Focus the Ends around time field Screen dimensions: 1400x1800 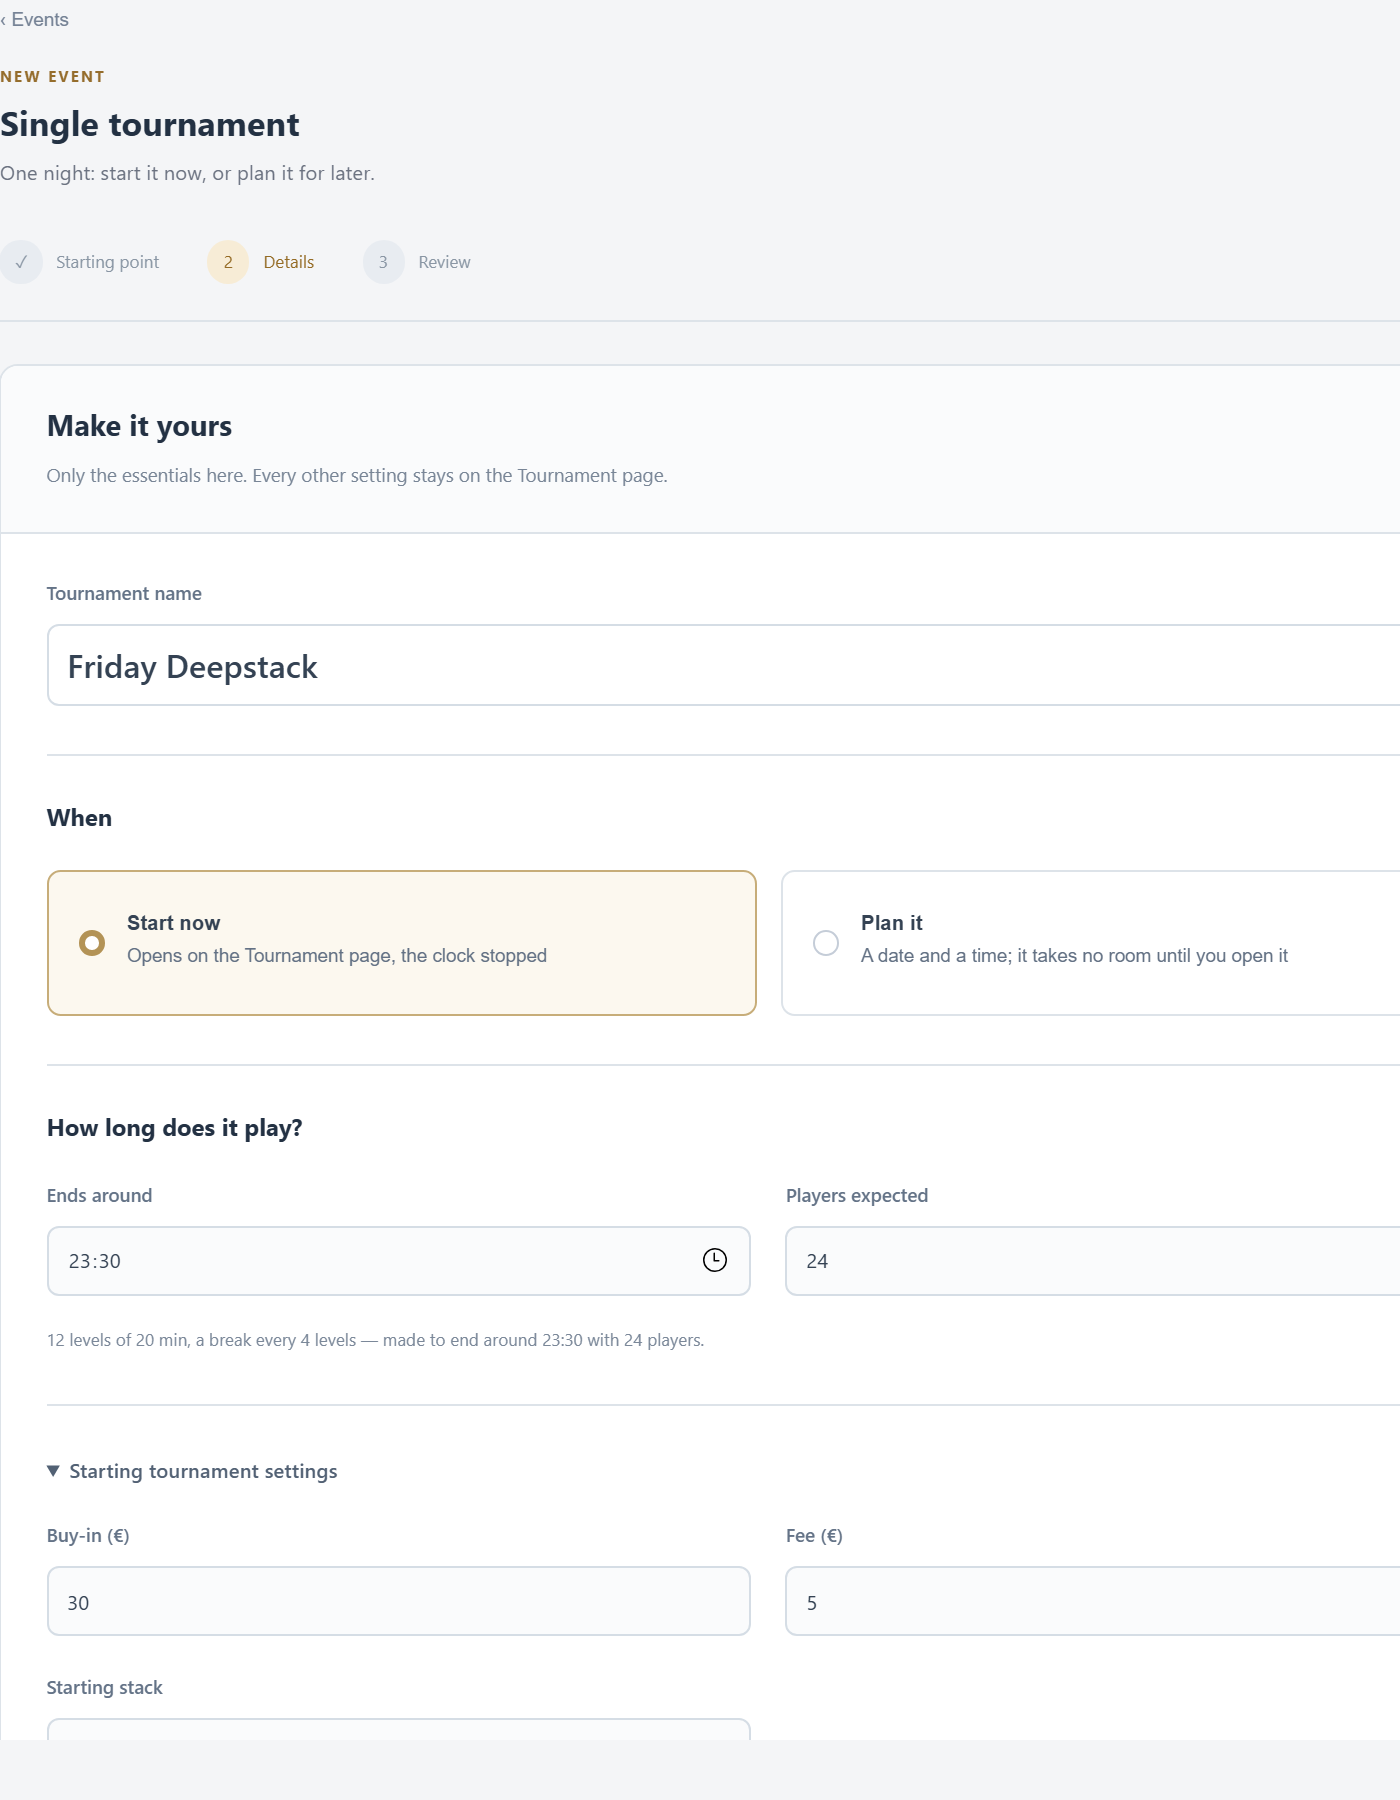(399, 1261)
